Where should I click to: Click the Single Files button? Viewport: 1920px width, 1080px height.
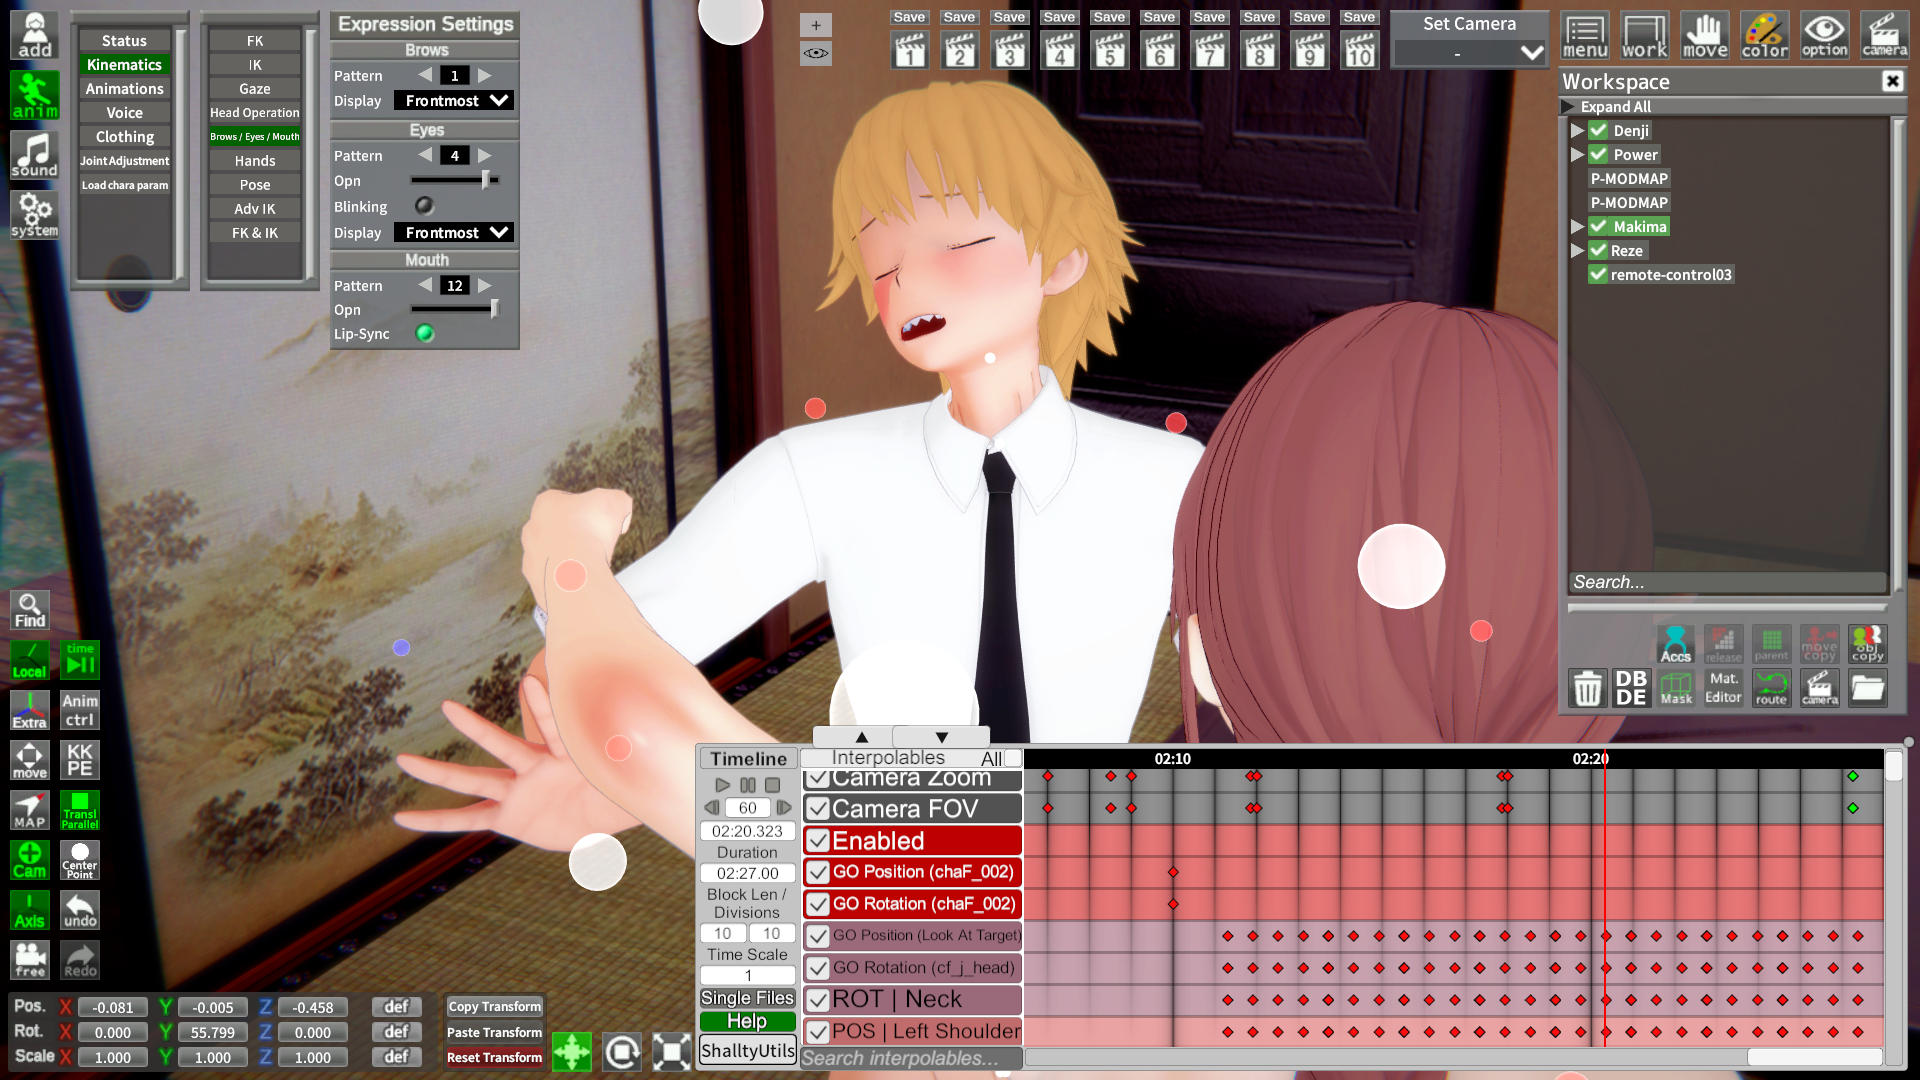coord(747,997)
